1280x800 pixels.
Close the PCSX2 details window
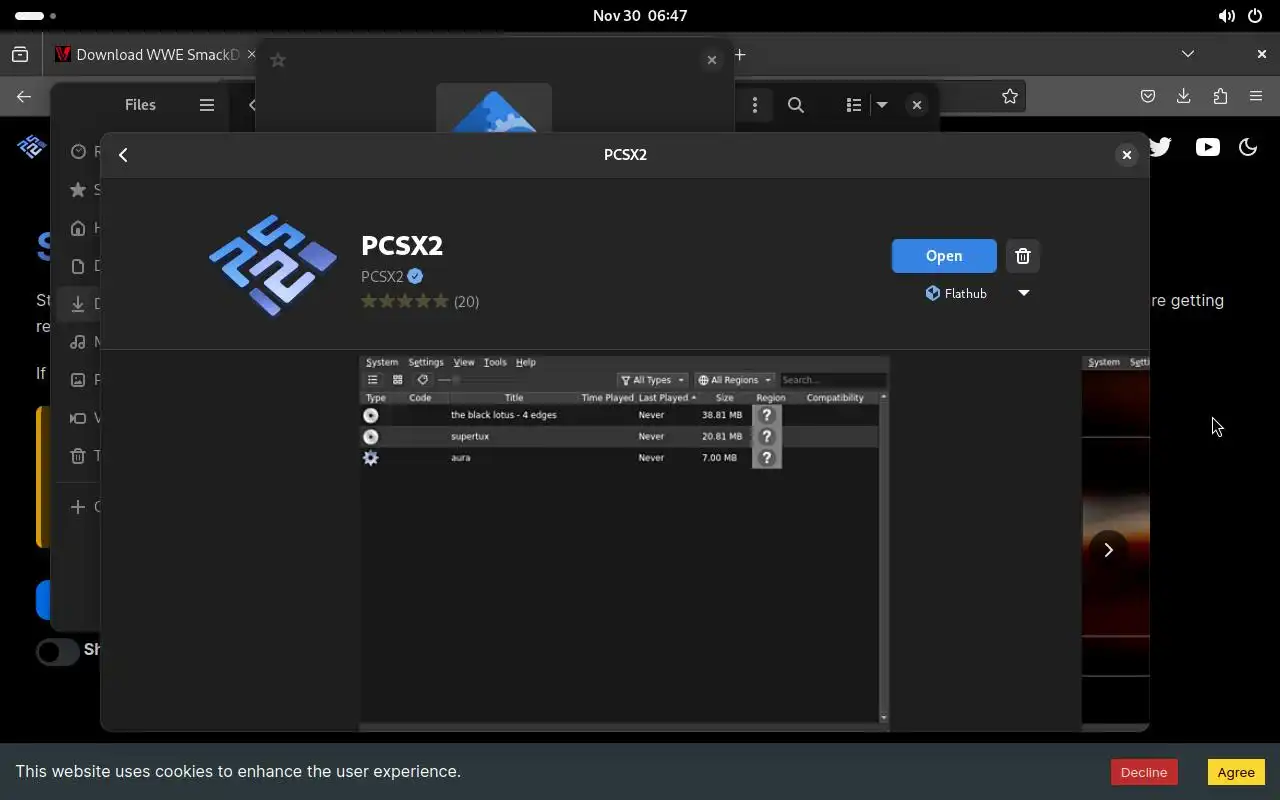pos(1126,155)
